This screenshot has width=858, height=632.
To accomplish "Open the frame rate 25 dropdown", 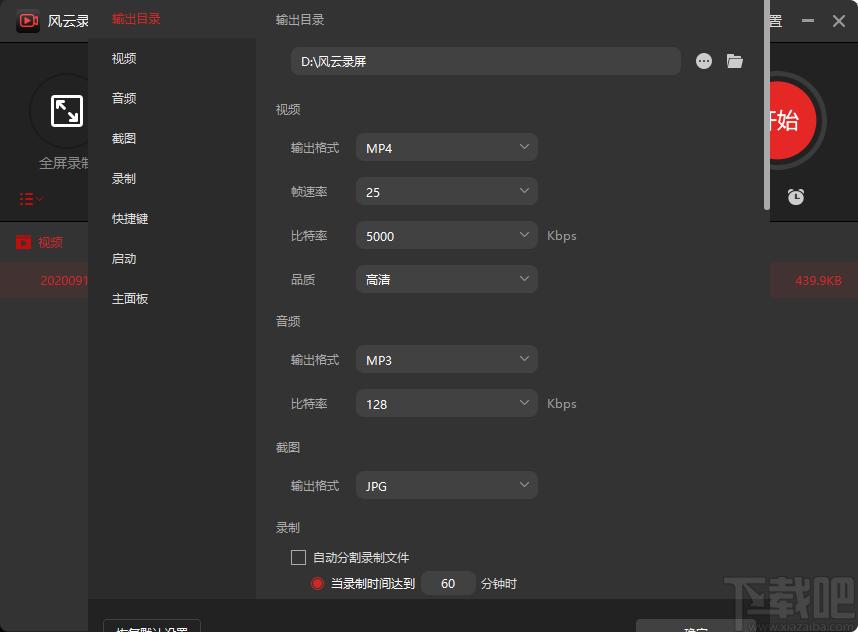I will click(x=447, y=192).
